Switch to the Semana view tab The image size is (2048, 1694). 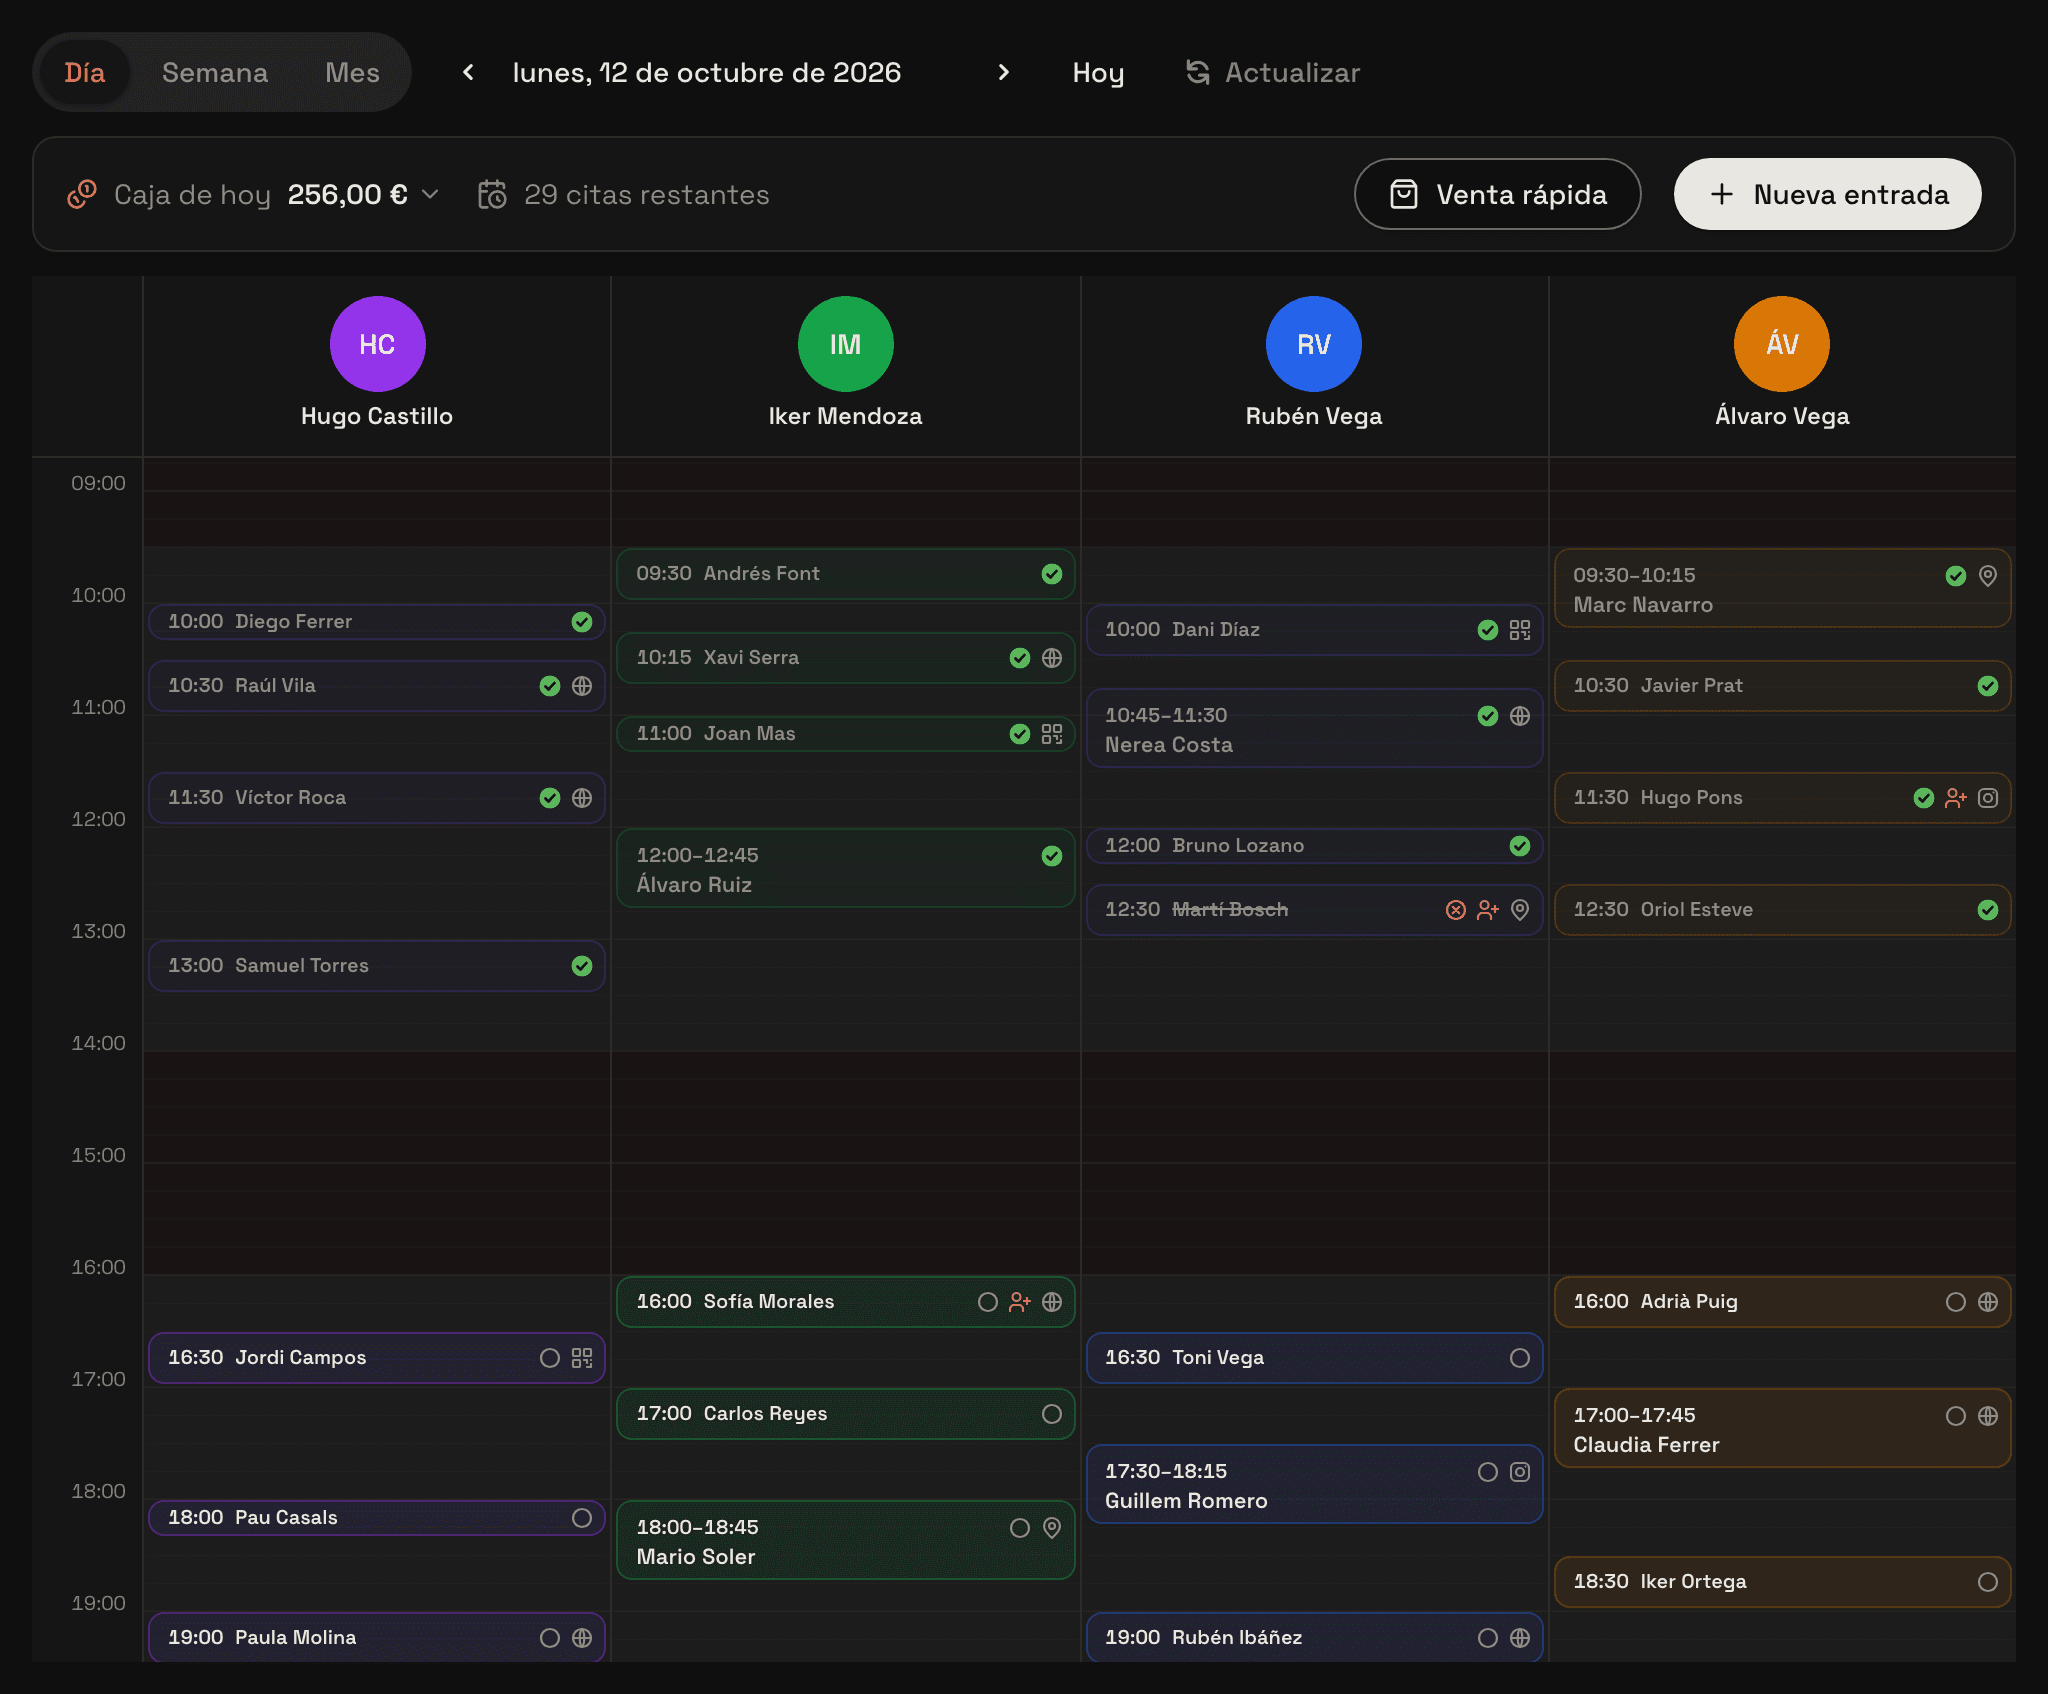point(215,72)
